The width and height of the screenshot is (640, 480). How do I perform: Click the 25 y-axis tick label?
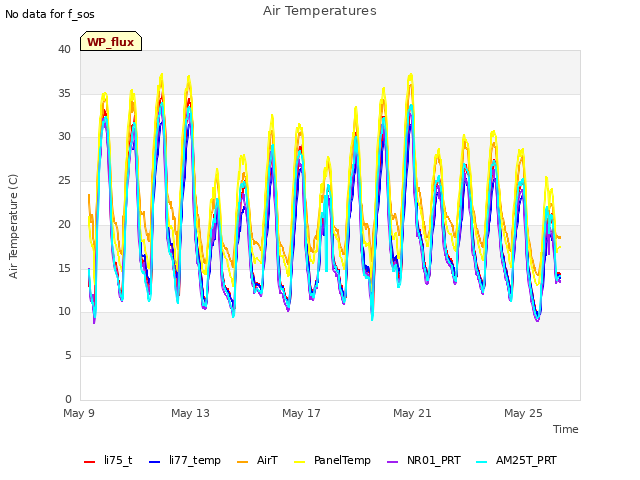click(64, 180)
